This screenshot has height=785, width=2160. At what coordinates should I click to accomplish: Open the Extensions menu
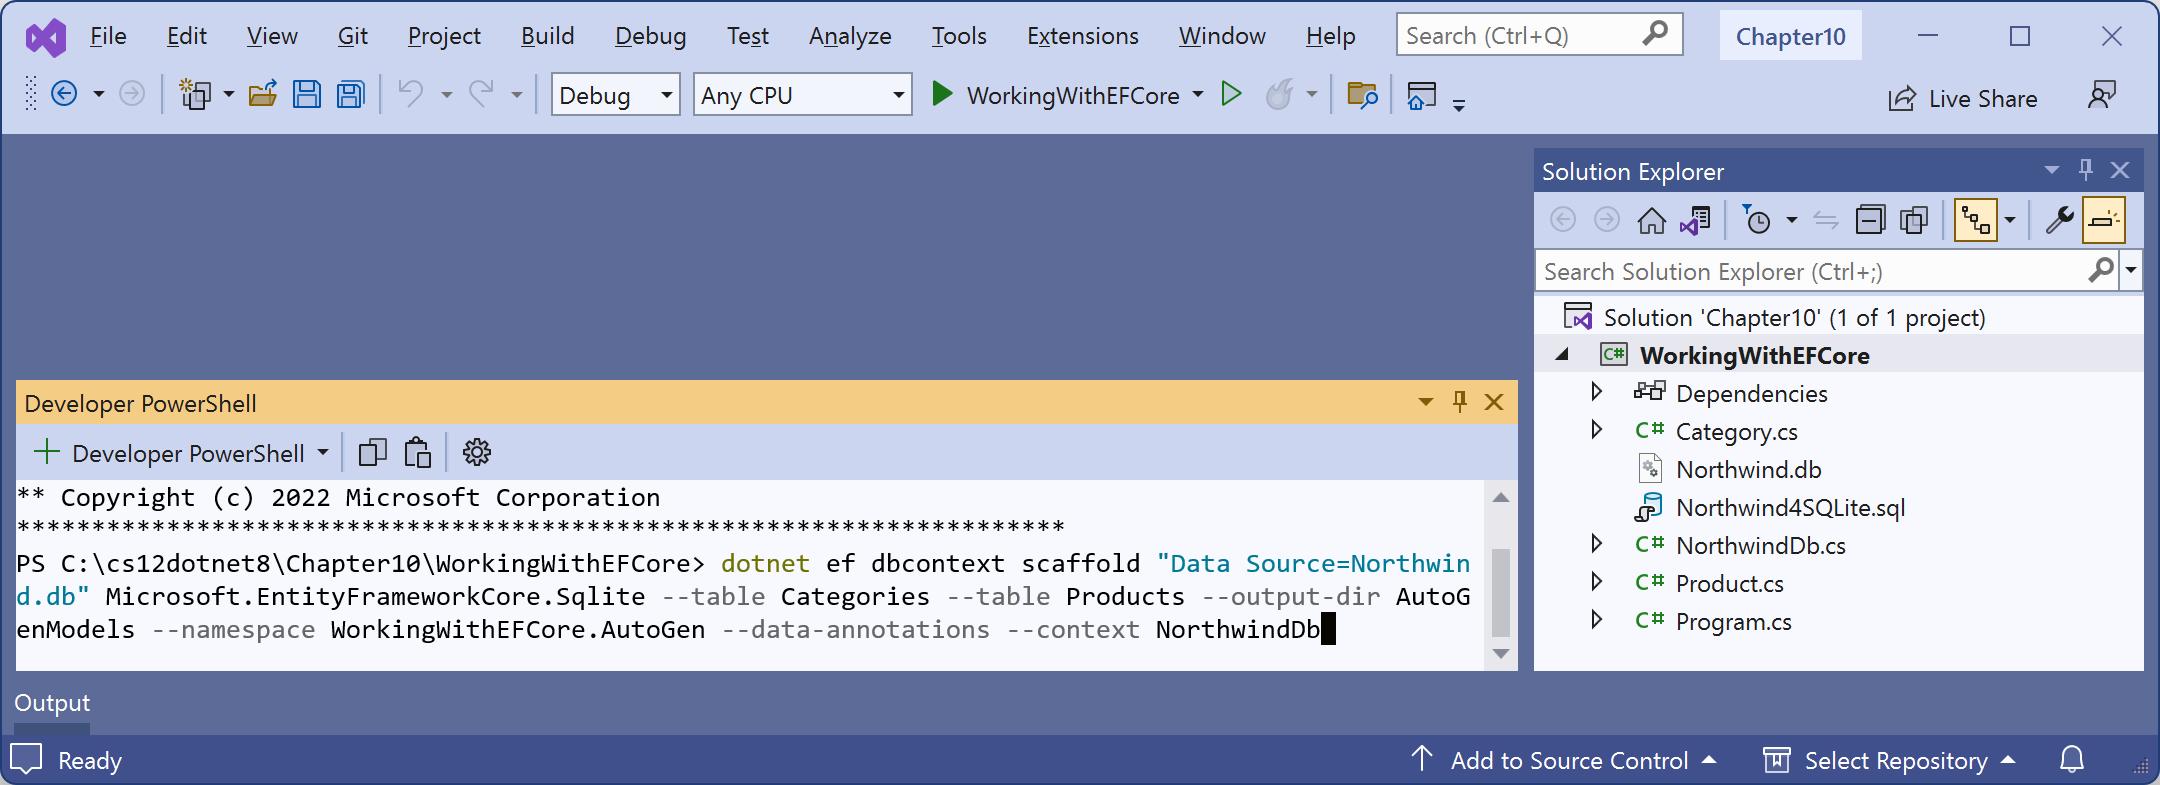(1082, 36)
